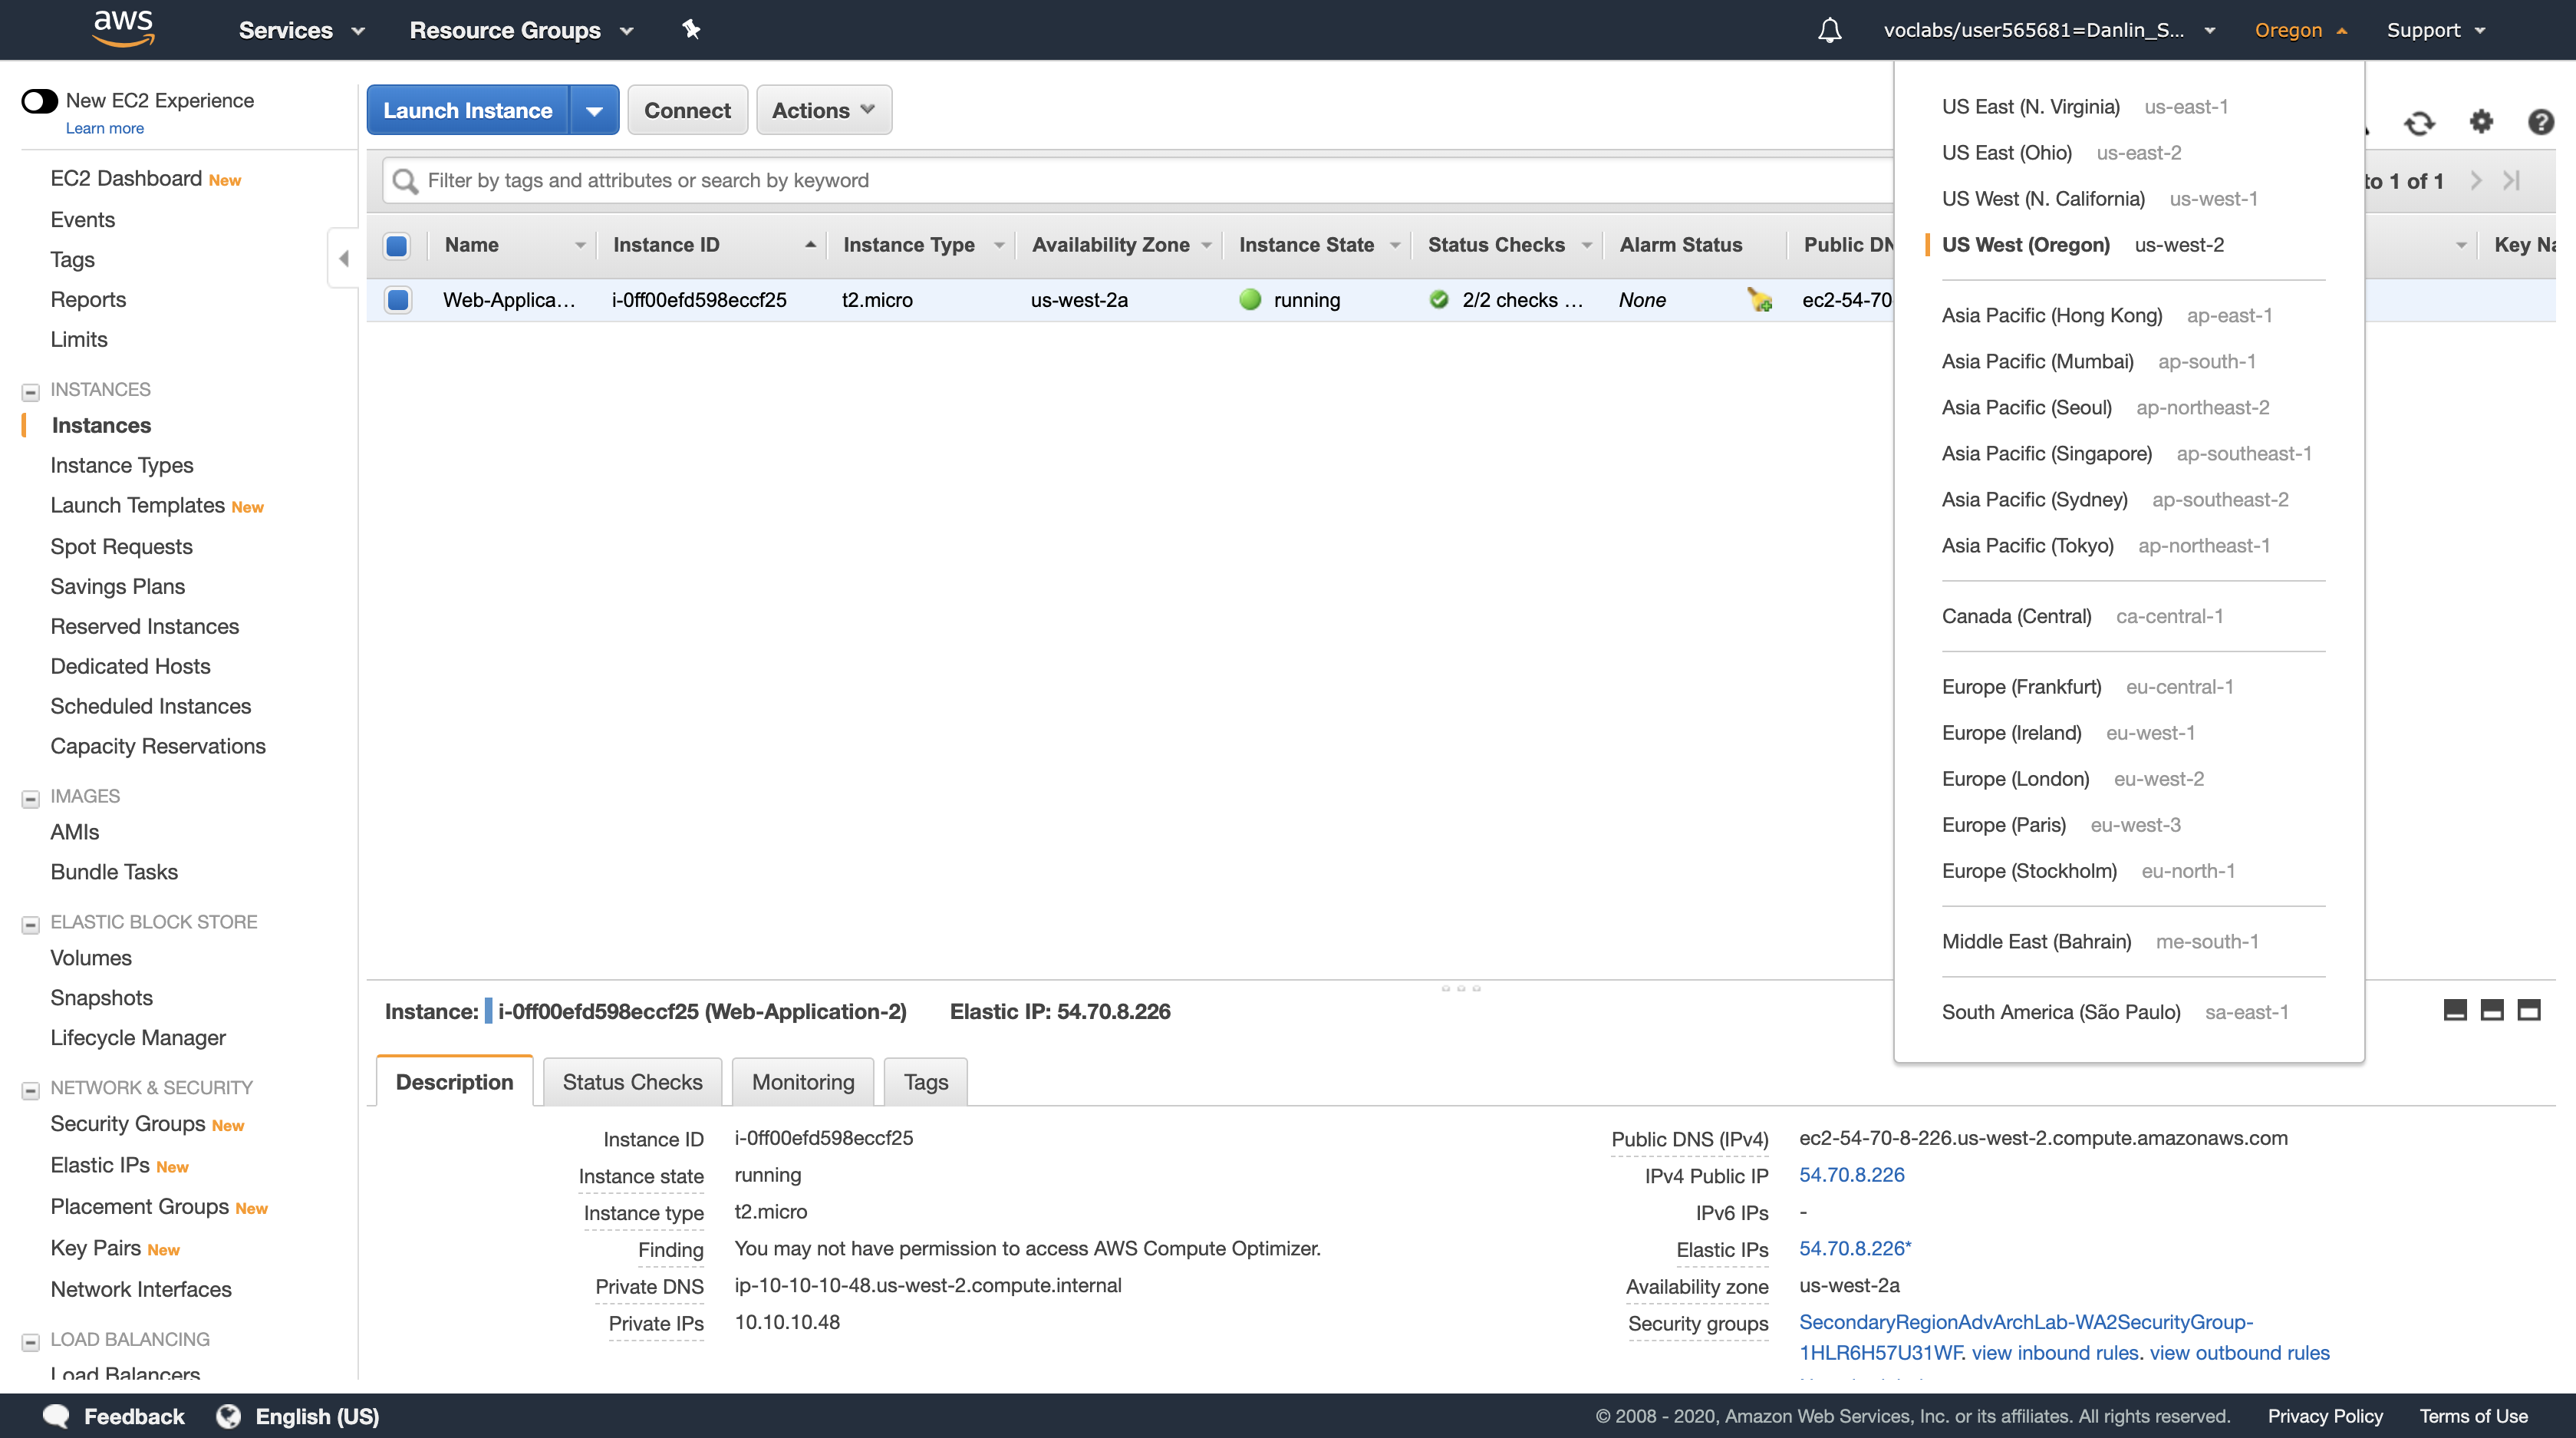Image resolution: width=2576 pixels, height=1438 pixels.
Task: Collapse the INSTANCES sidebar section
Action: pyautogui.click(x=31, y=391)
